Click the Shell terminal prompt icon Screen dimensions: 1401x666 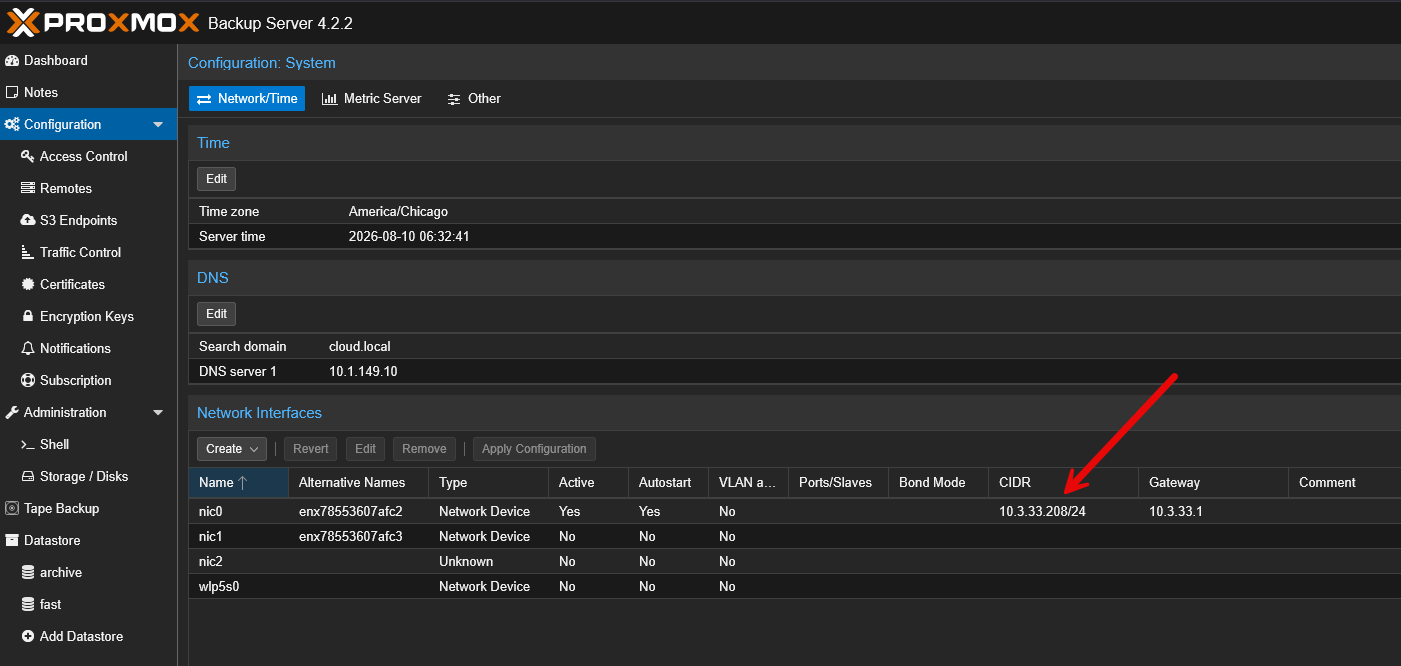click(28, 444)
